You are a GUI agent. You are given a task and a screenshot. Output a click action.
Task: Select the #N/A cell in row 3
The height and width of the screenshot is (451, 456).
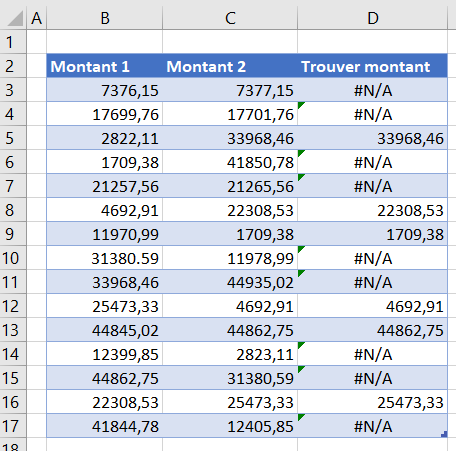click(x=373, y=90)
